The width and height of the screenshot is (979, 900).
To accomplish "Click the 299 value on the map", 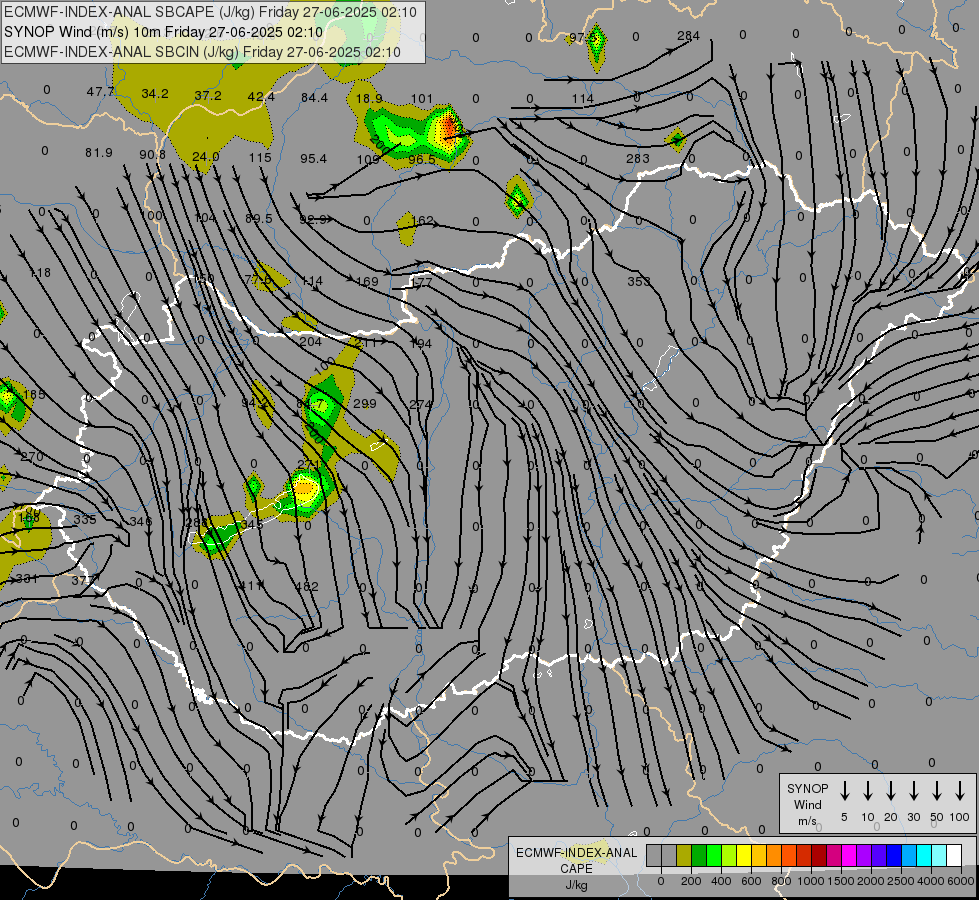I will (365, 403).
